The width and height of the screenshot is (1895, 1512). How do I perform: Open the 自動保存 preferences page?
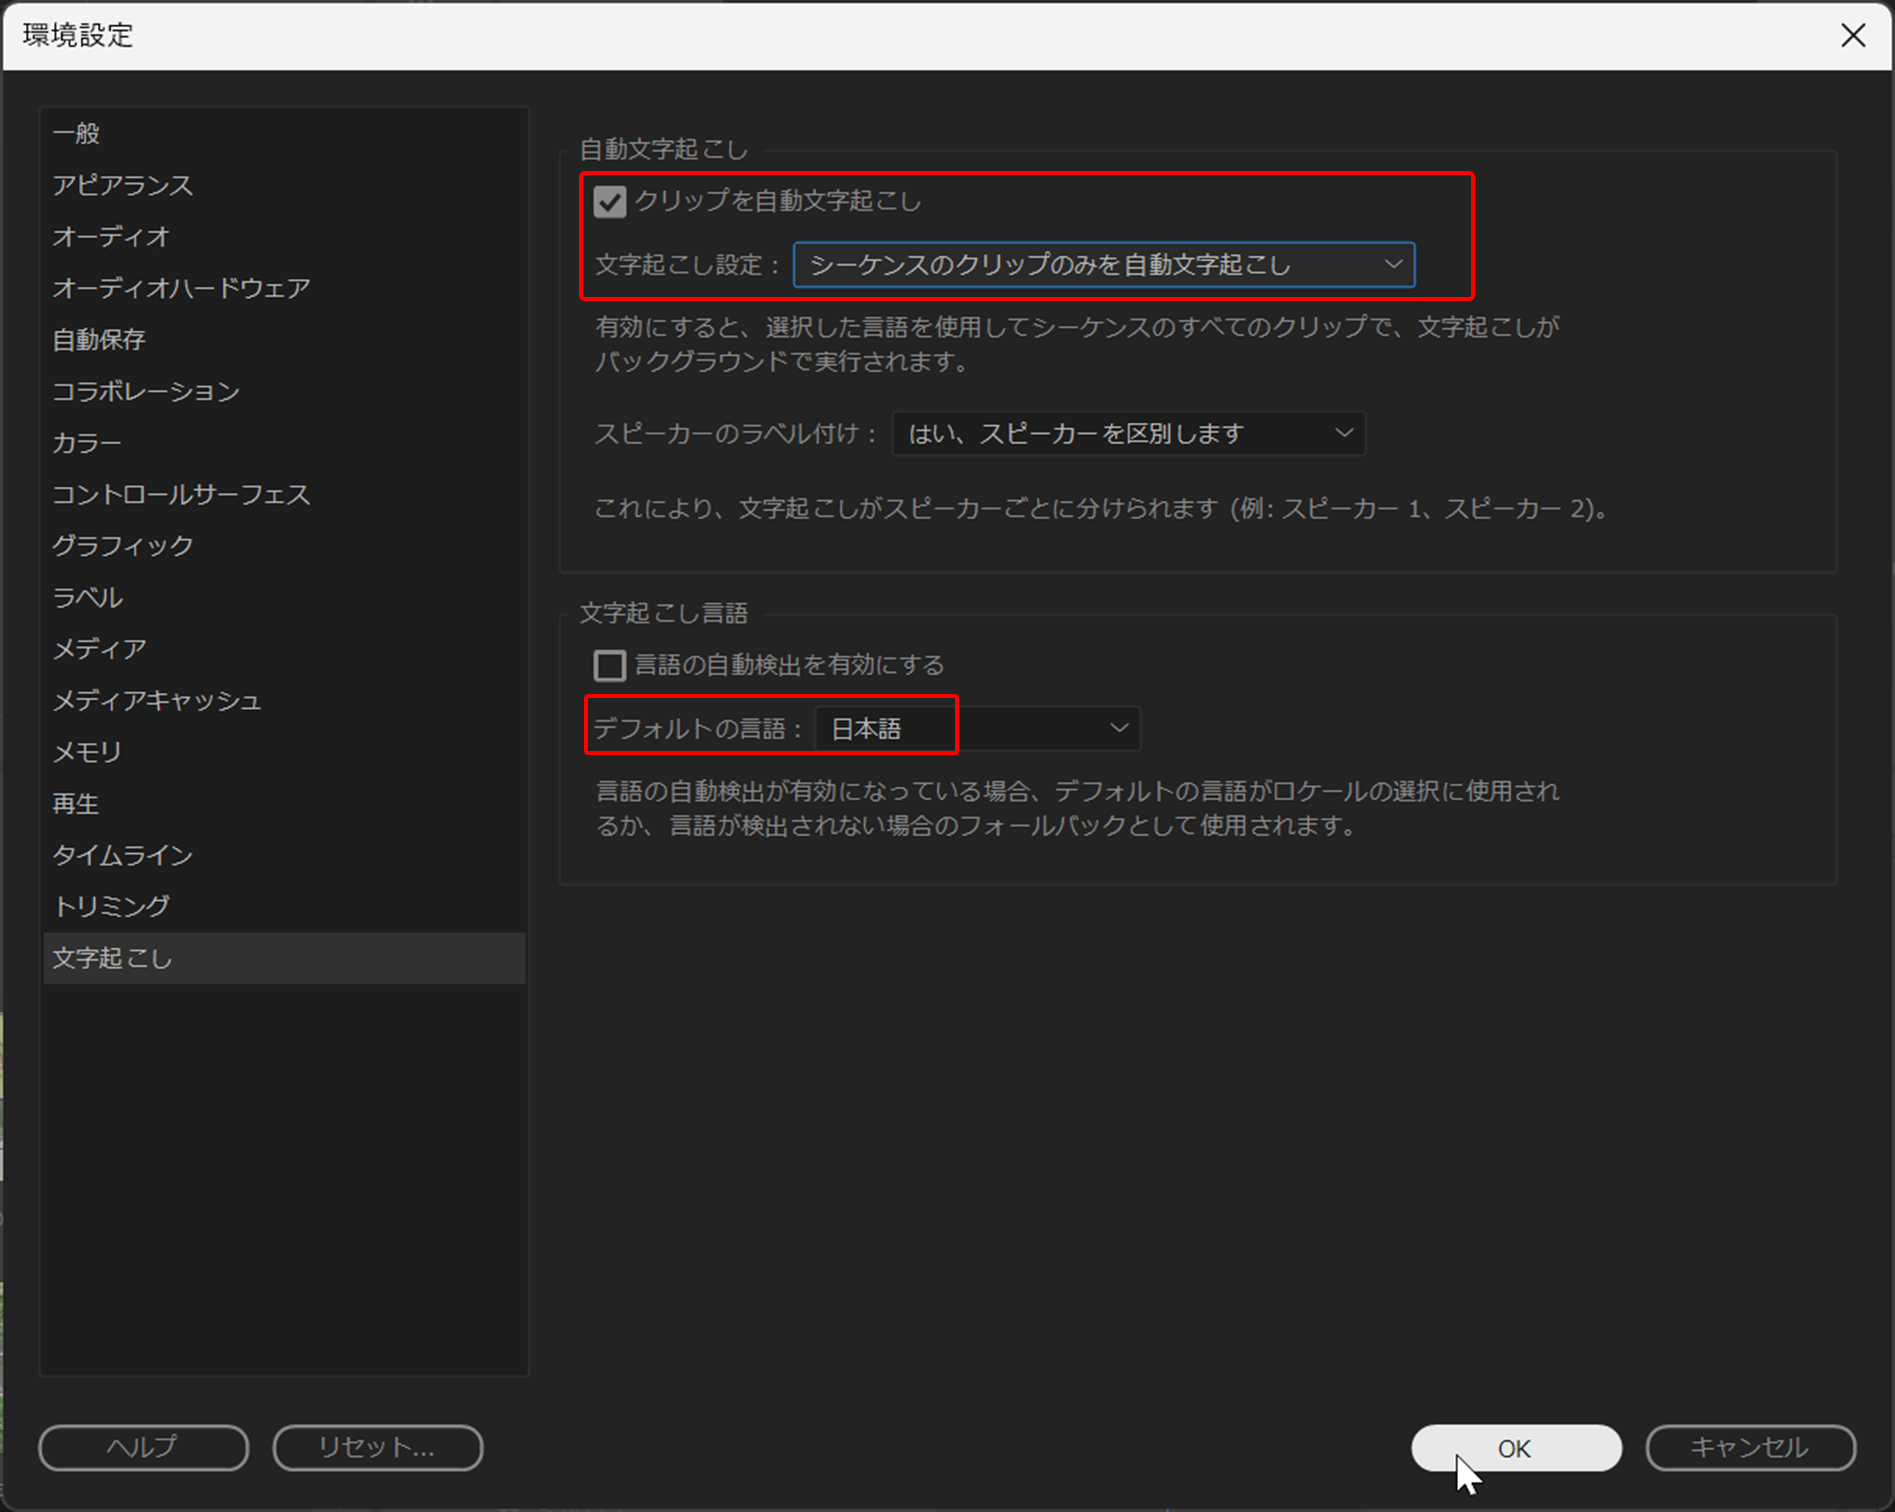click(98, 340)
